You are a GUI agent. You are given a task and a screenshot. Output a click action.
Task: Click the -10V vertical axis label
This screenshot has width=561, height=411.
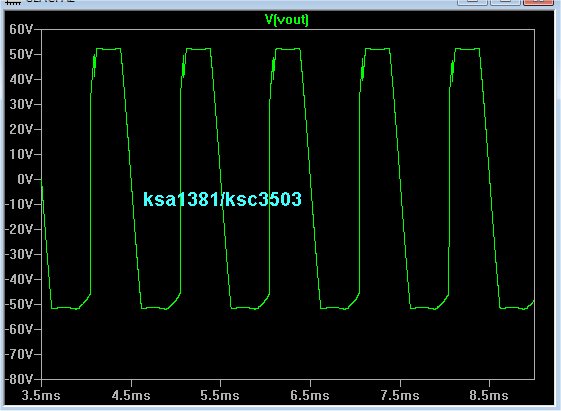pos(19,204)
